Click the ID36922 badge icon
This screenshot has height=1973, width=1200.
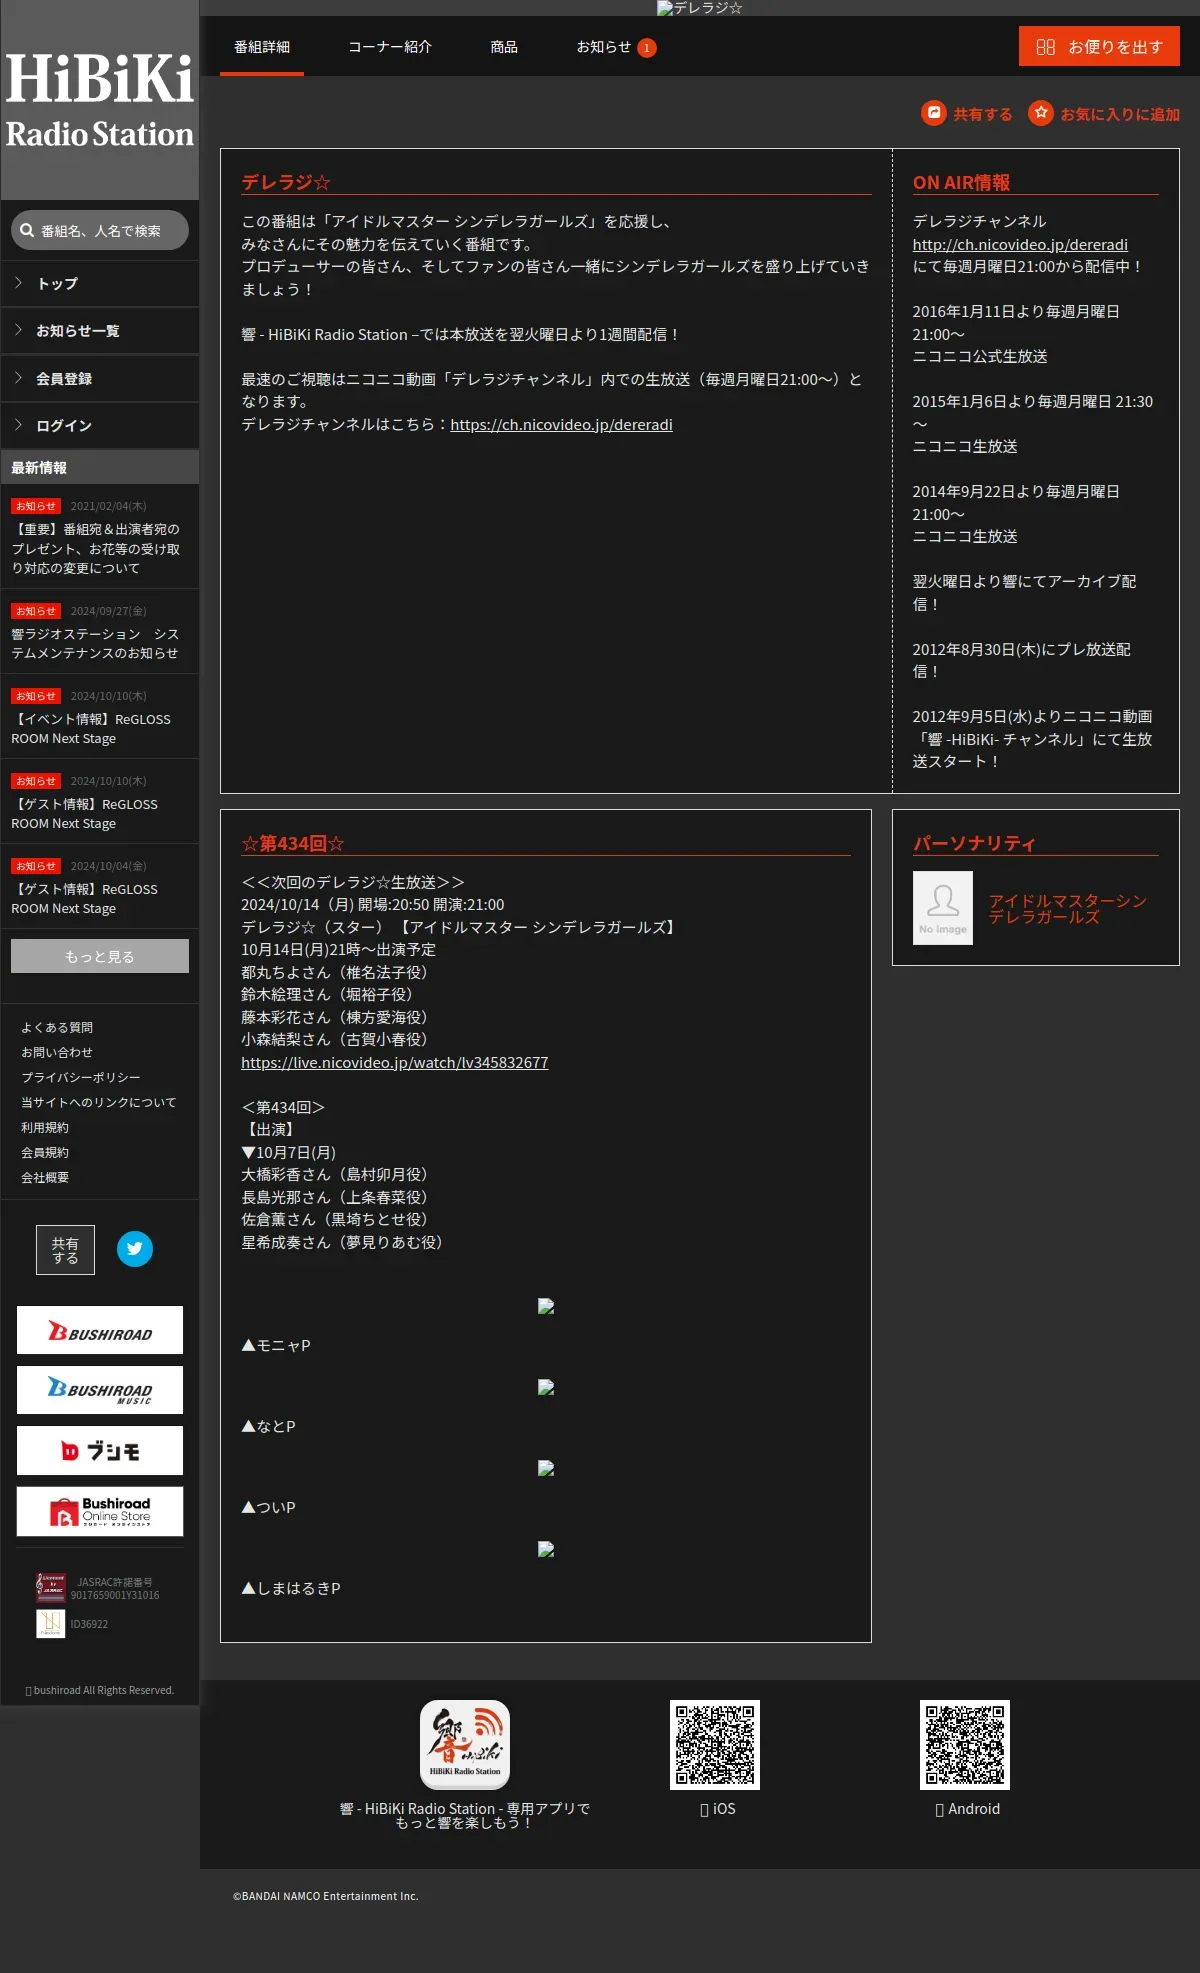(50, 1624)
